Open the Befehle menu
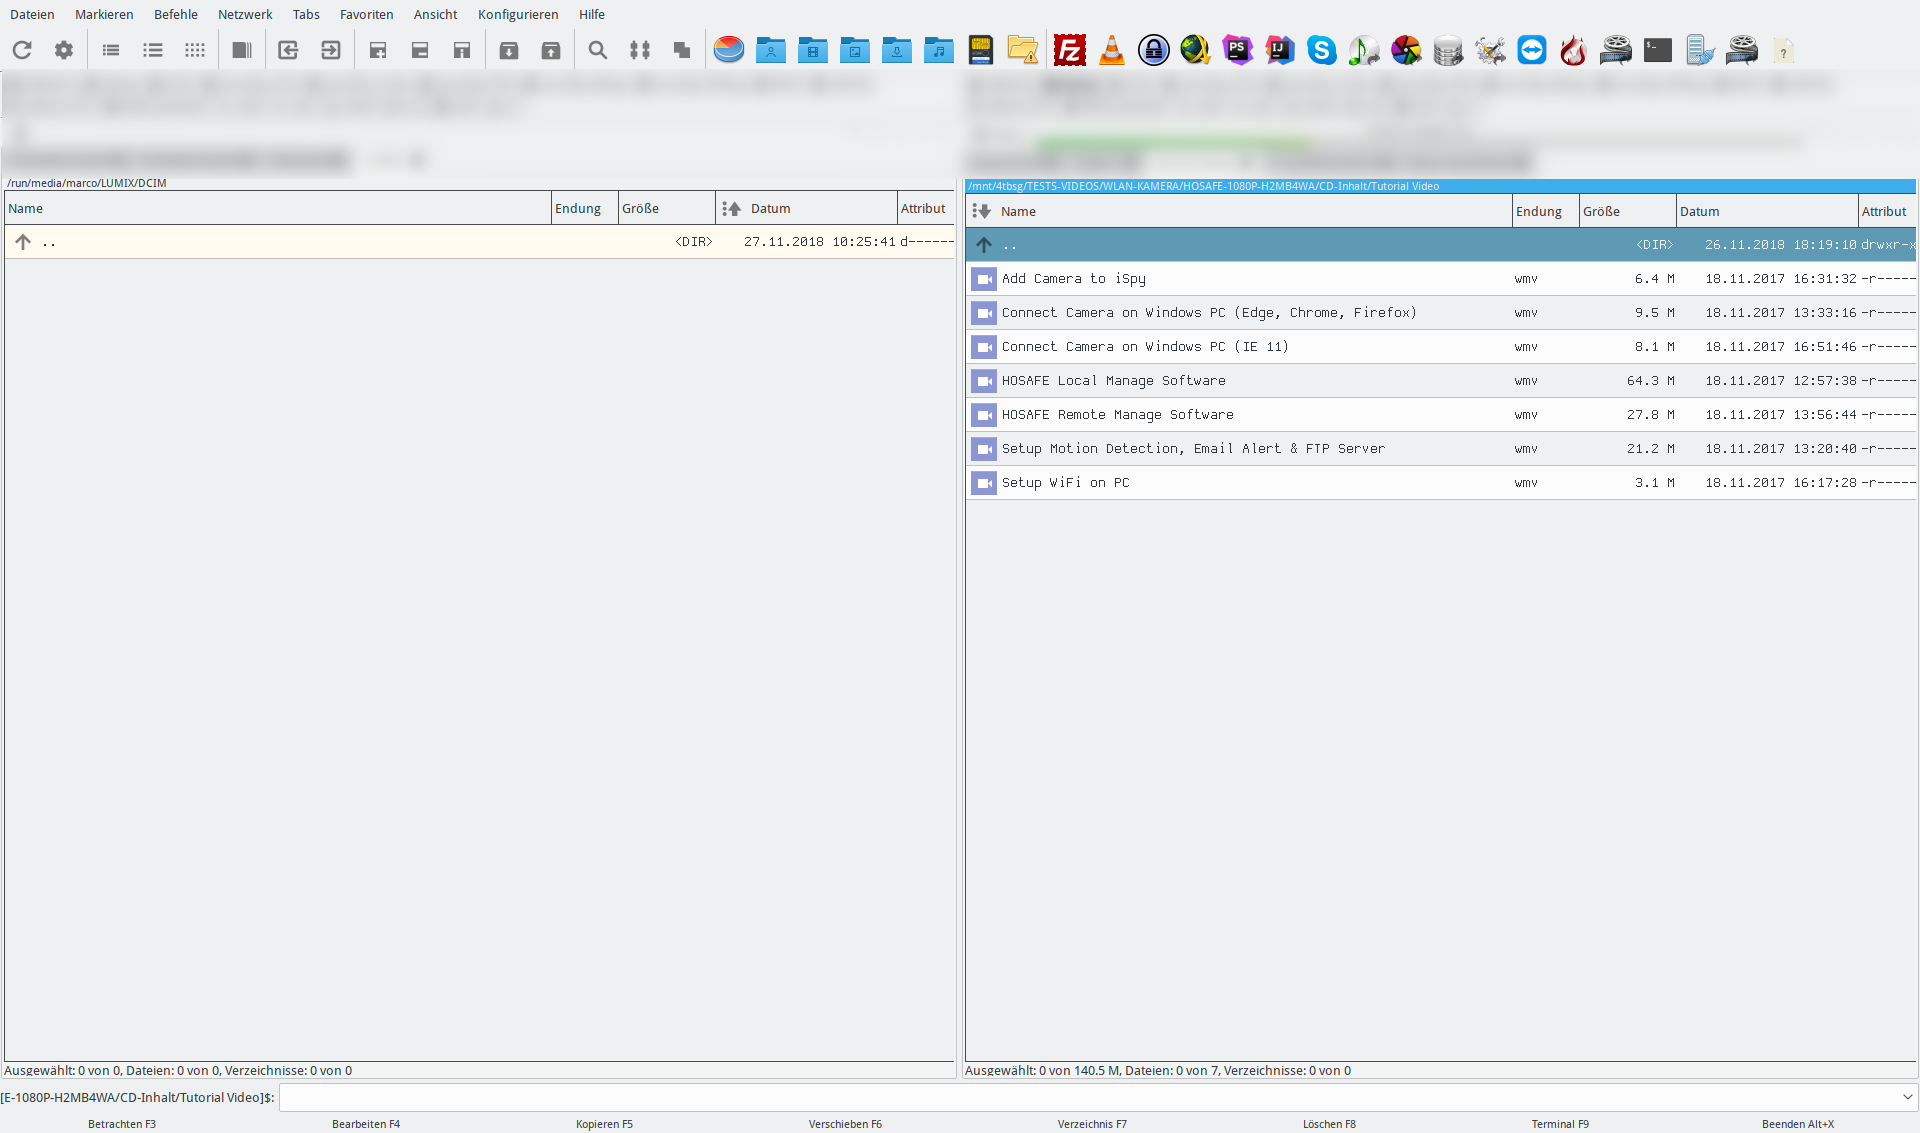The height and width of the screenshot is (1133, 1920). point(176,14)
